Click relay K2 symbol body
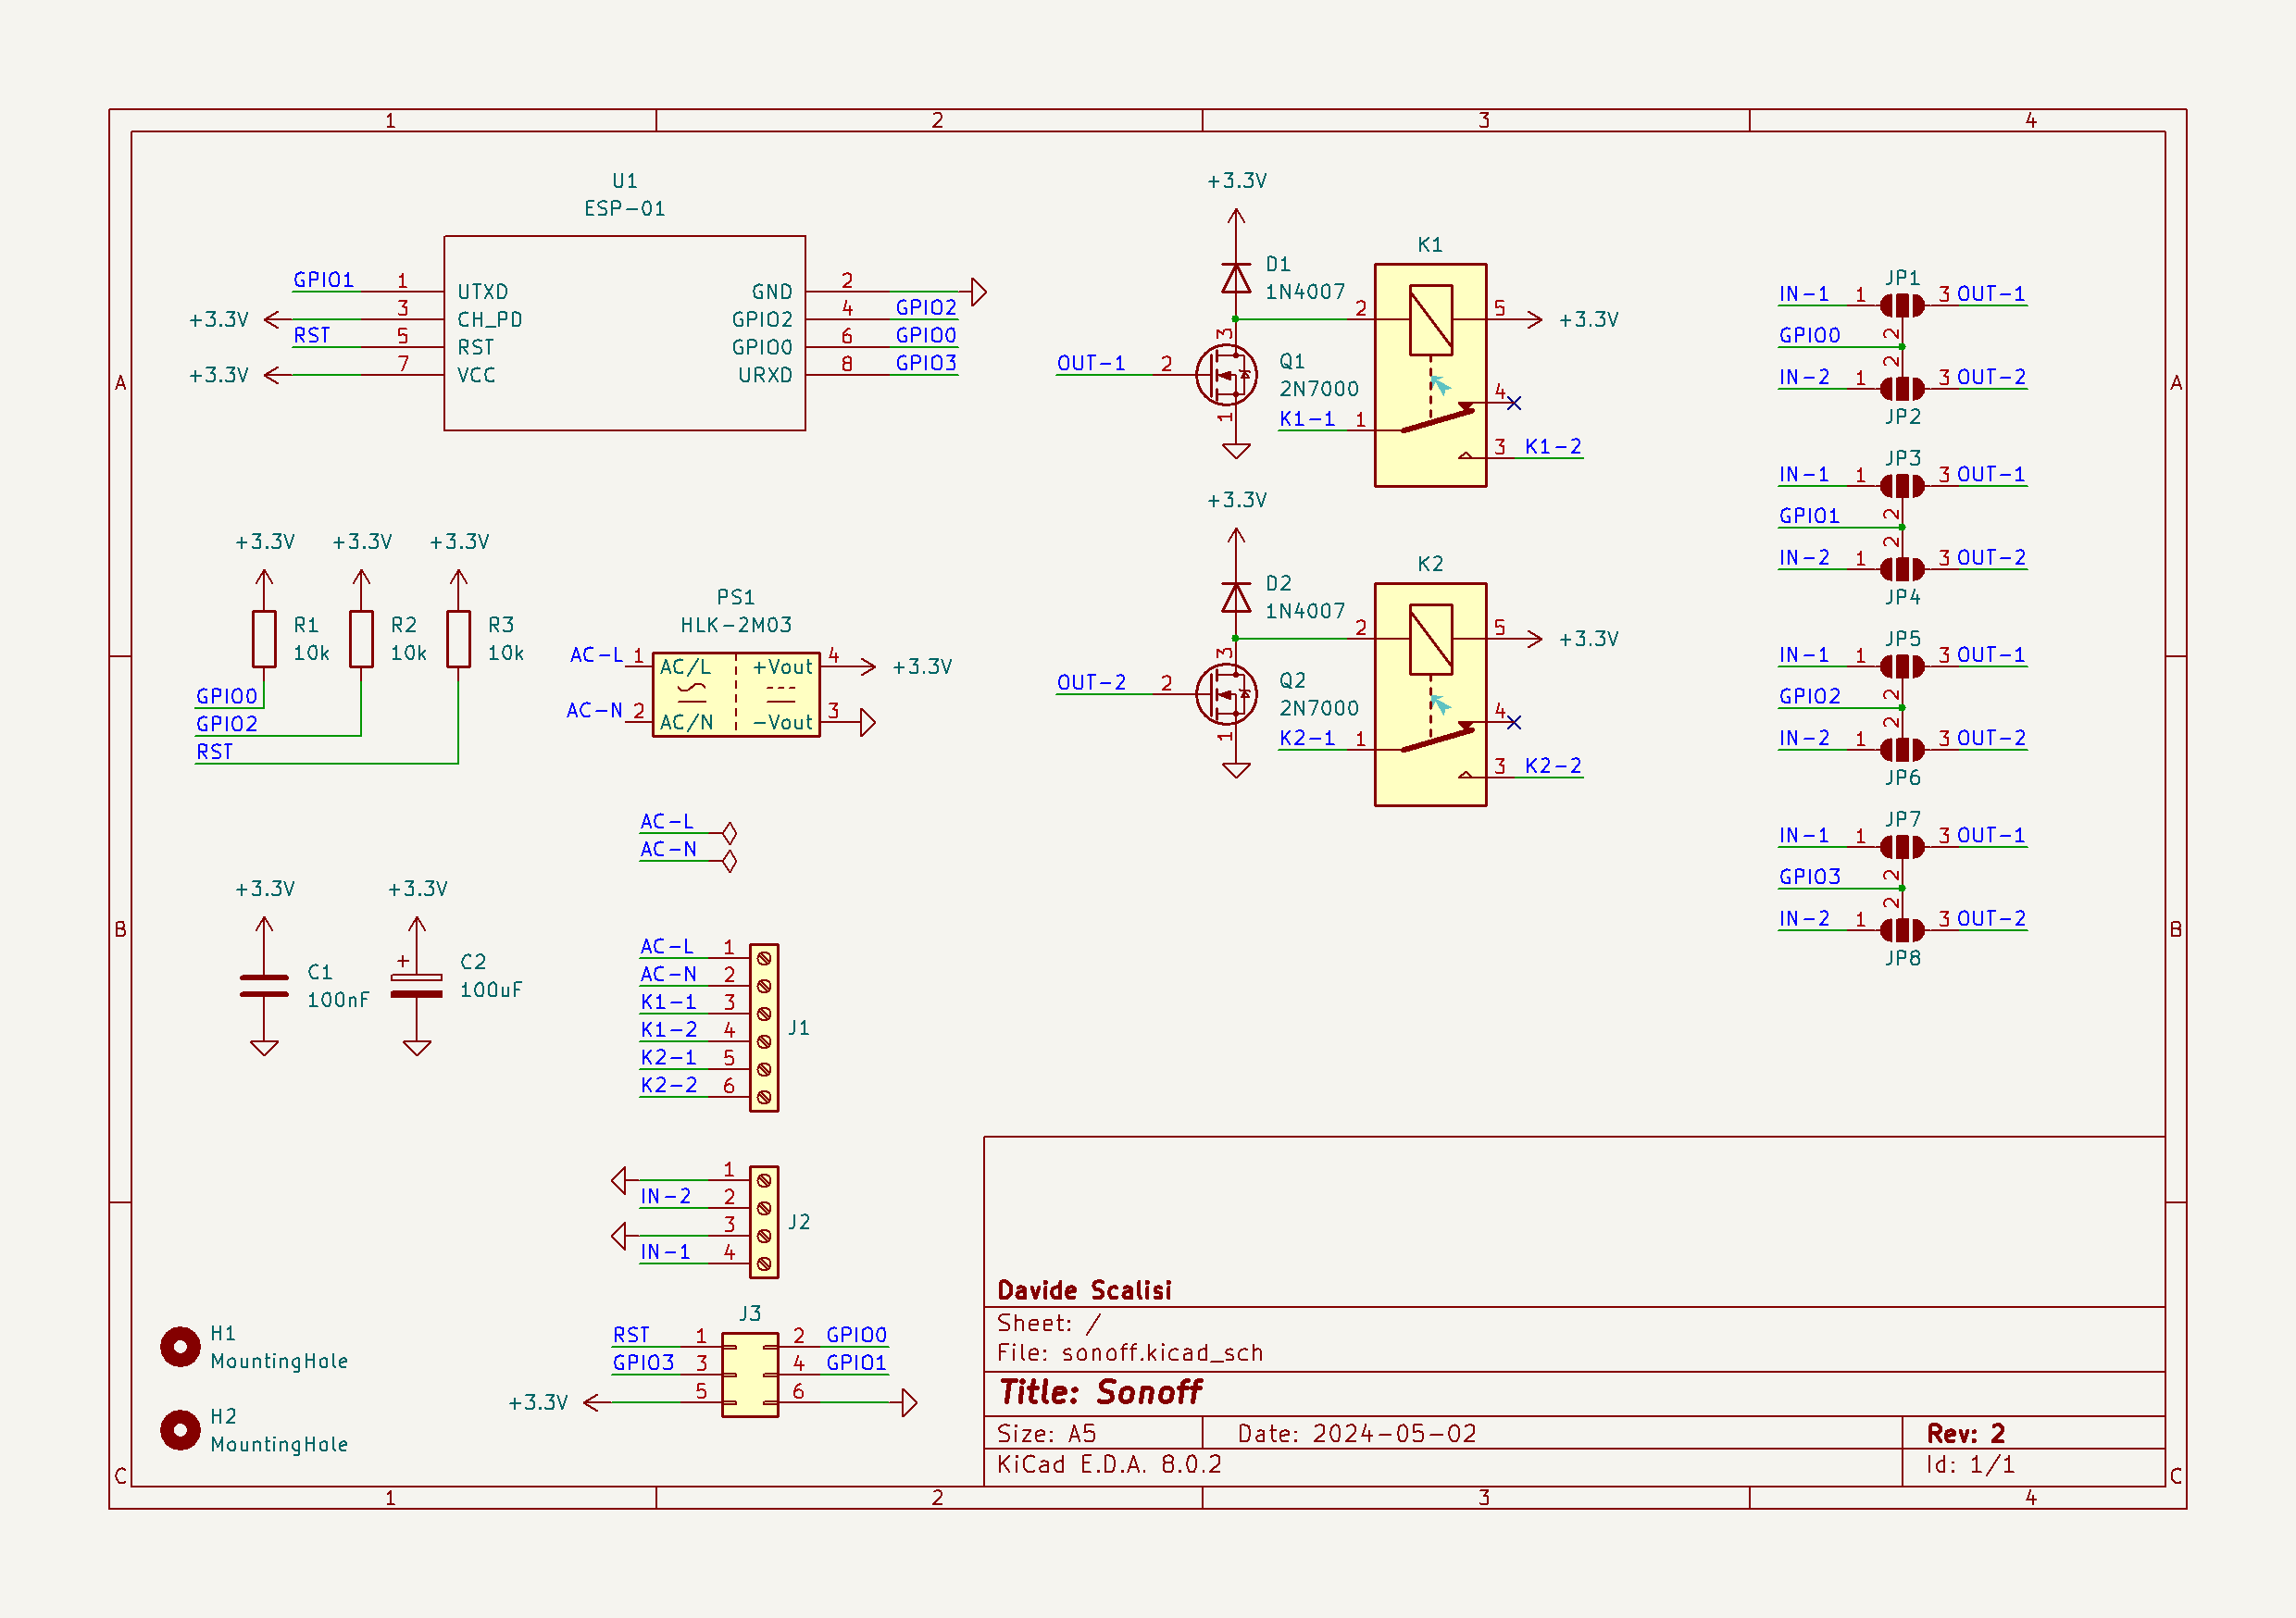The height and width of the screenshot is (1618, 2296). [1430, 694]
